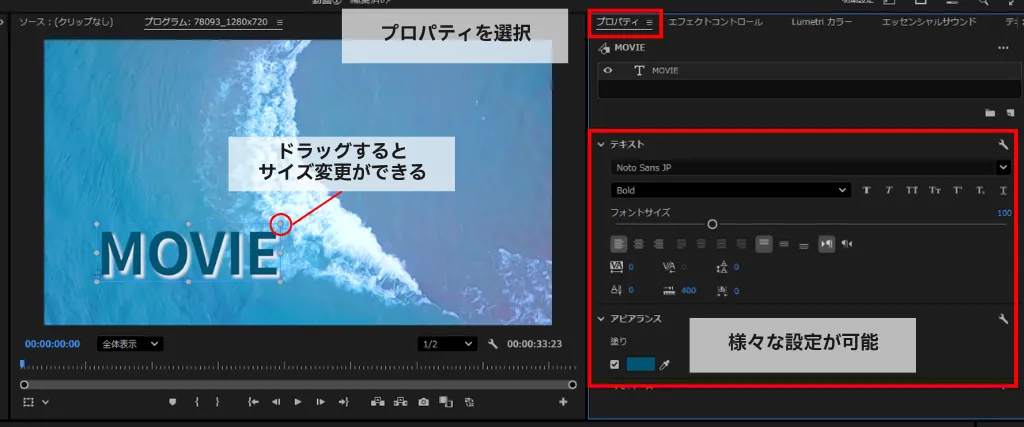
Task: Click the Mark In brace button
Action: pos(197,402)
